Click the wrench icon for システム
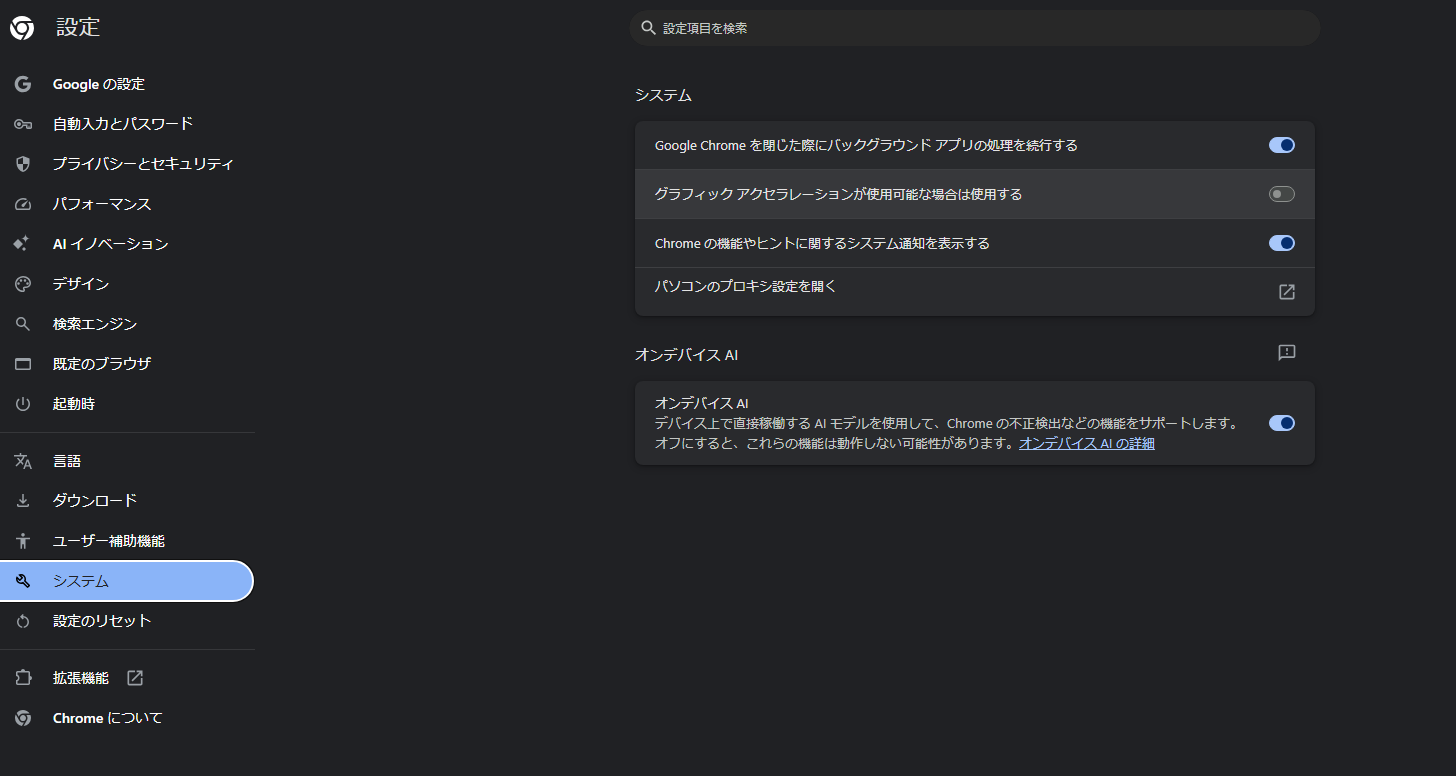Screen dimensions: 1456x776 click(x=23, y=581)
